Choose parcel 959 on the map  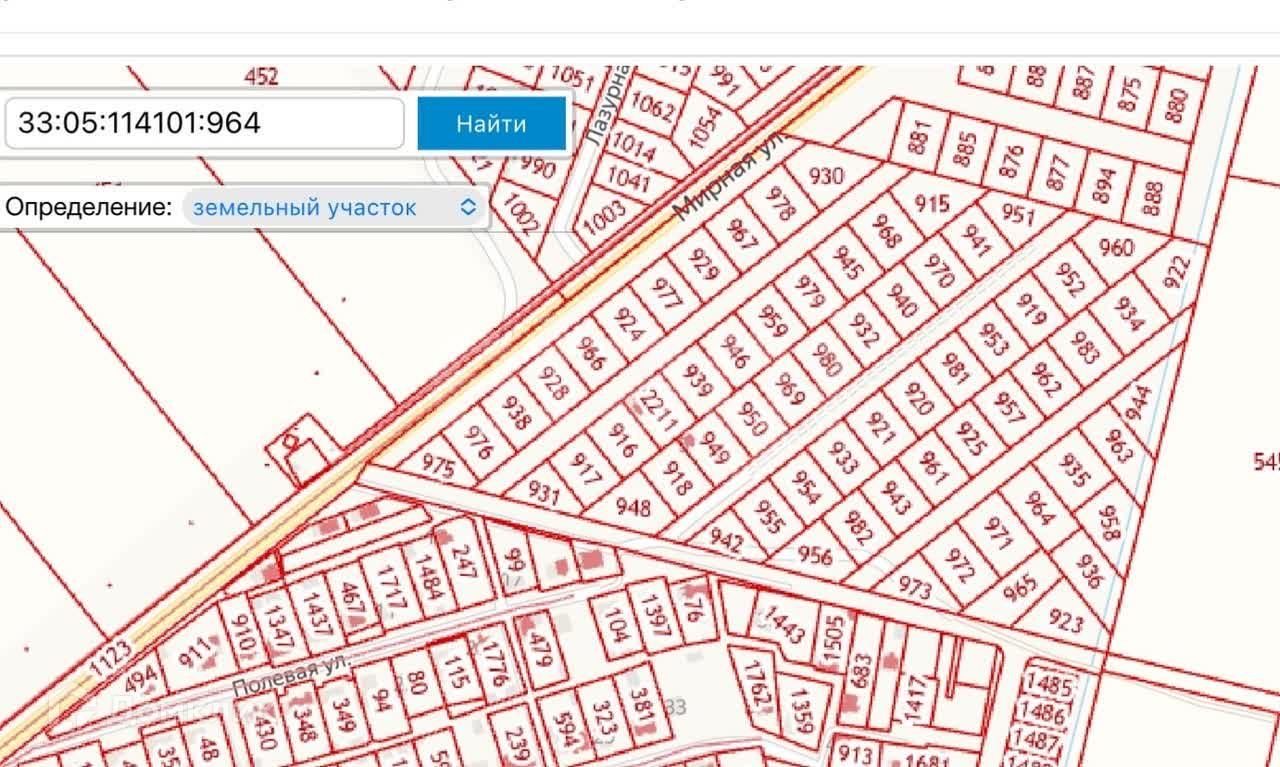(x=772, y=322)
